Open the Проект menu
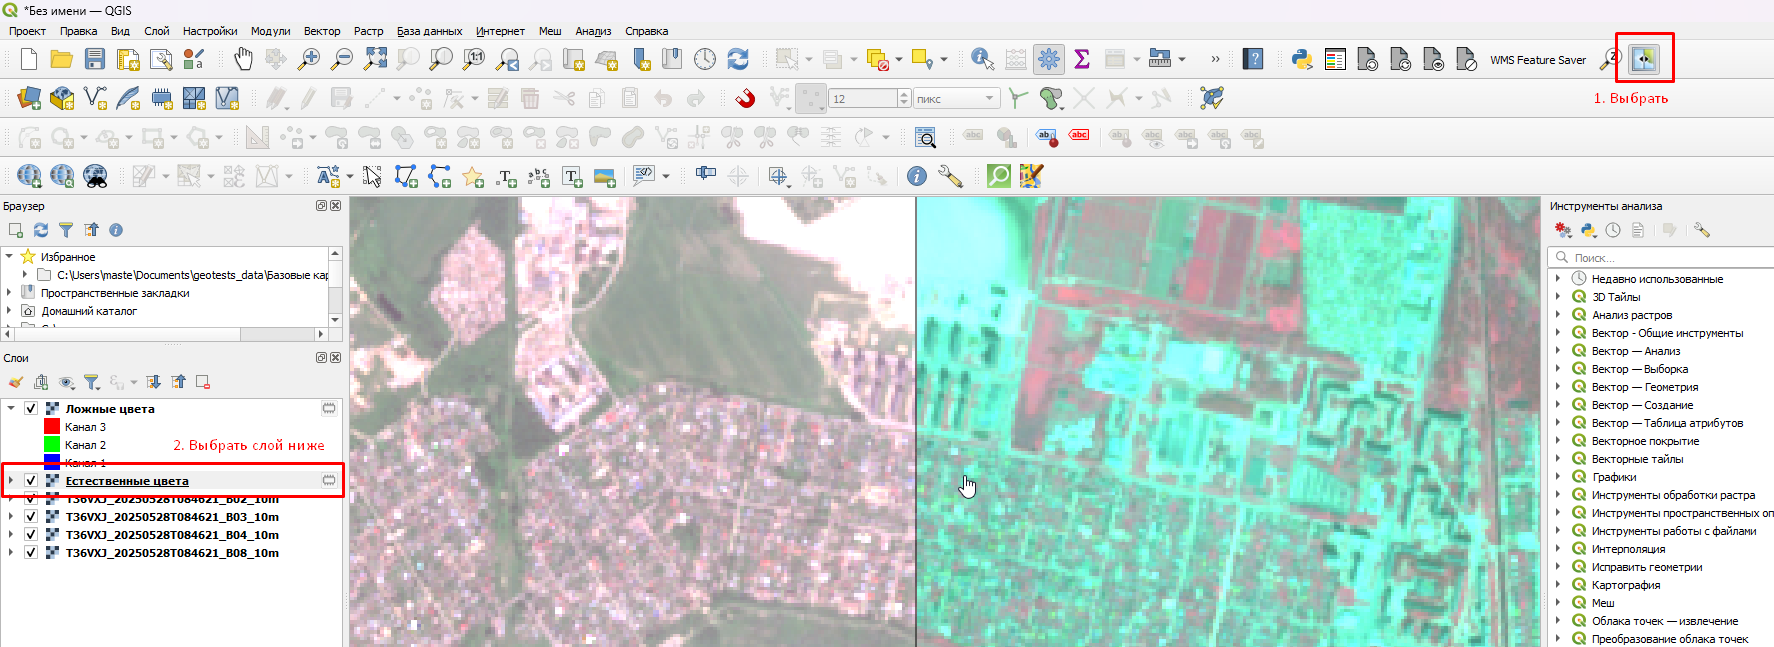Screen dimensions: 1774x647 tap(28, 31)
